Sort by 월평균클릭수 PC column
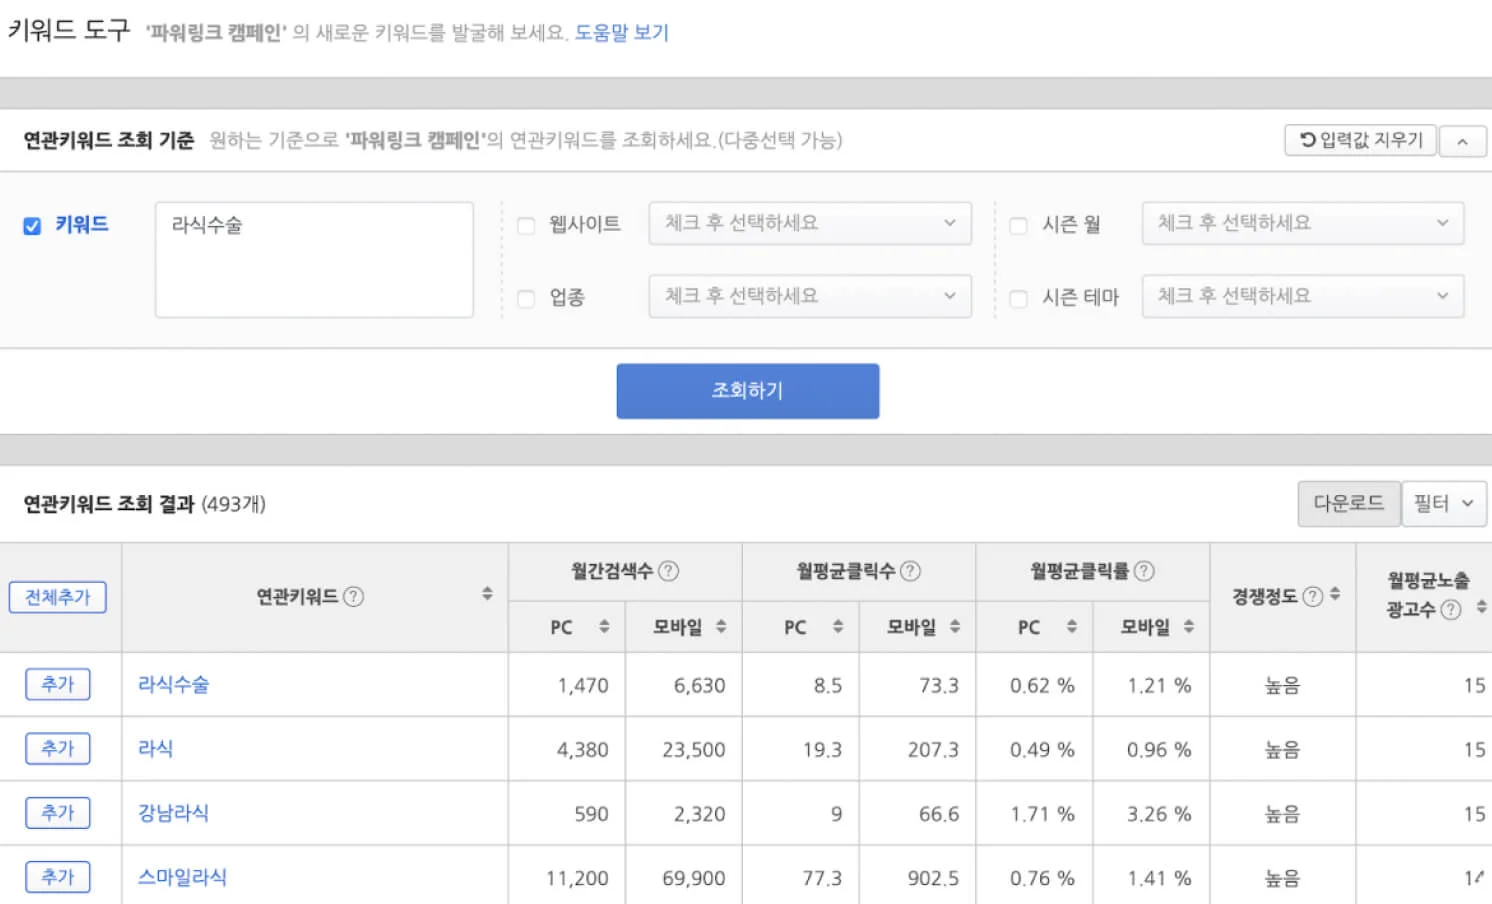 [x=838, y=627]
